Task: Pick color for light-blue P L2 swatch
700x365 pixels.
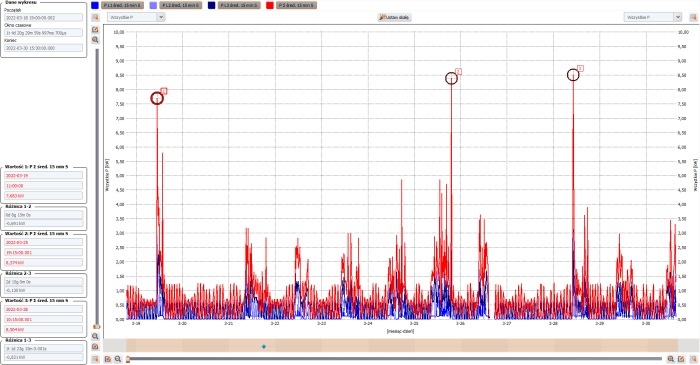Action: pos(153,5)
